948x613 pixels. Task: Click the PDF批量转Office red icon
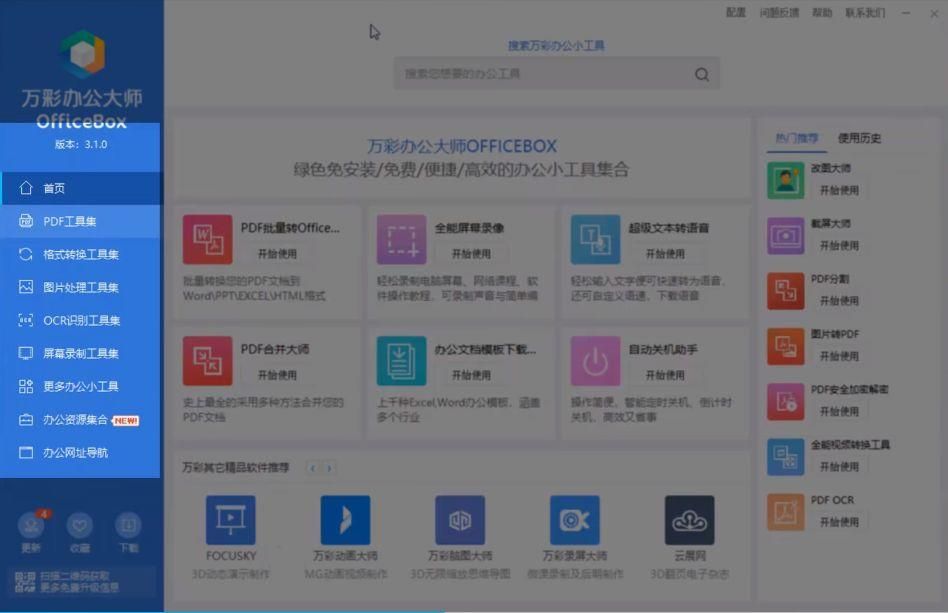tap(207, 239)
